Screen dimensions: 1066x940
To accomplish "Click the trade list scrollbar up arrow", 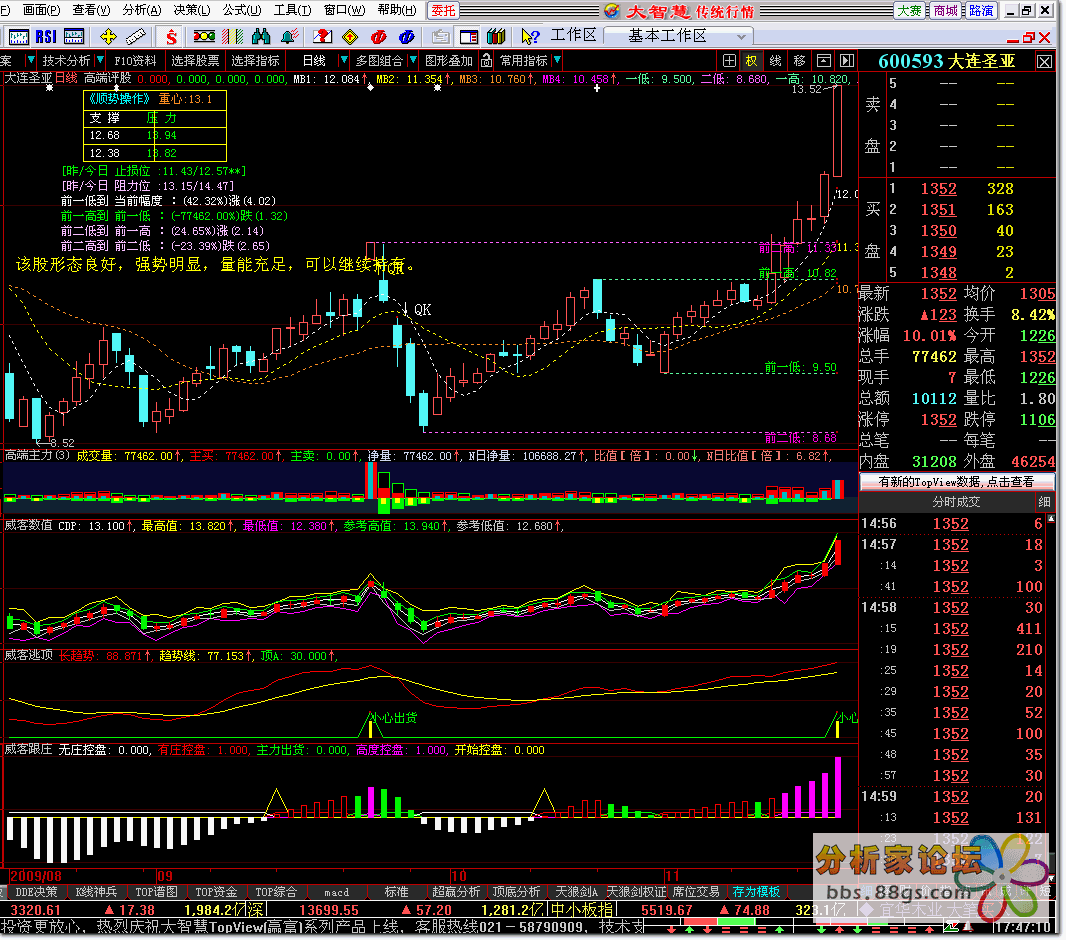I will click(x=1051, y=519).
